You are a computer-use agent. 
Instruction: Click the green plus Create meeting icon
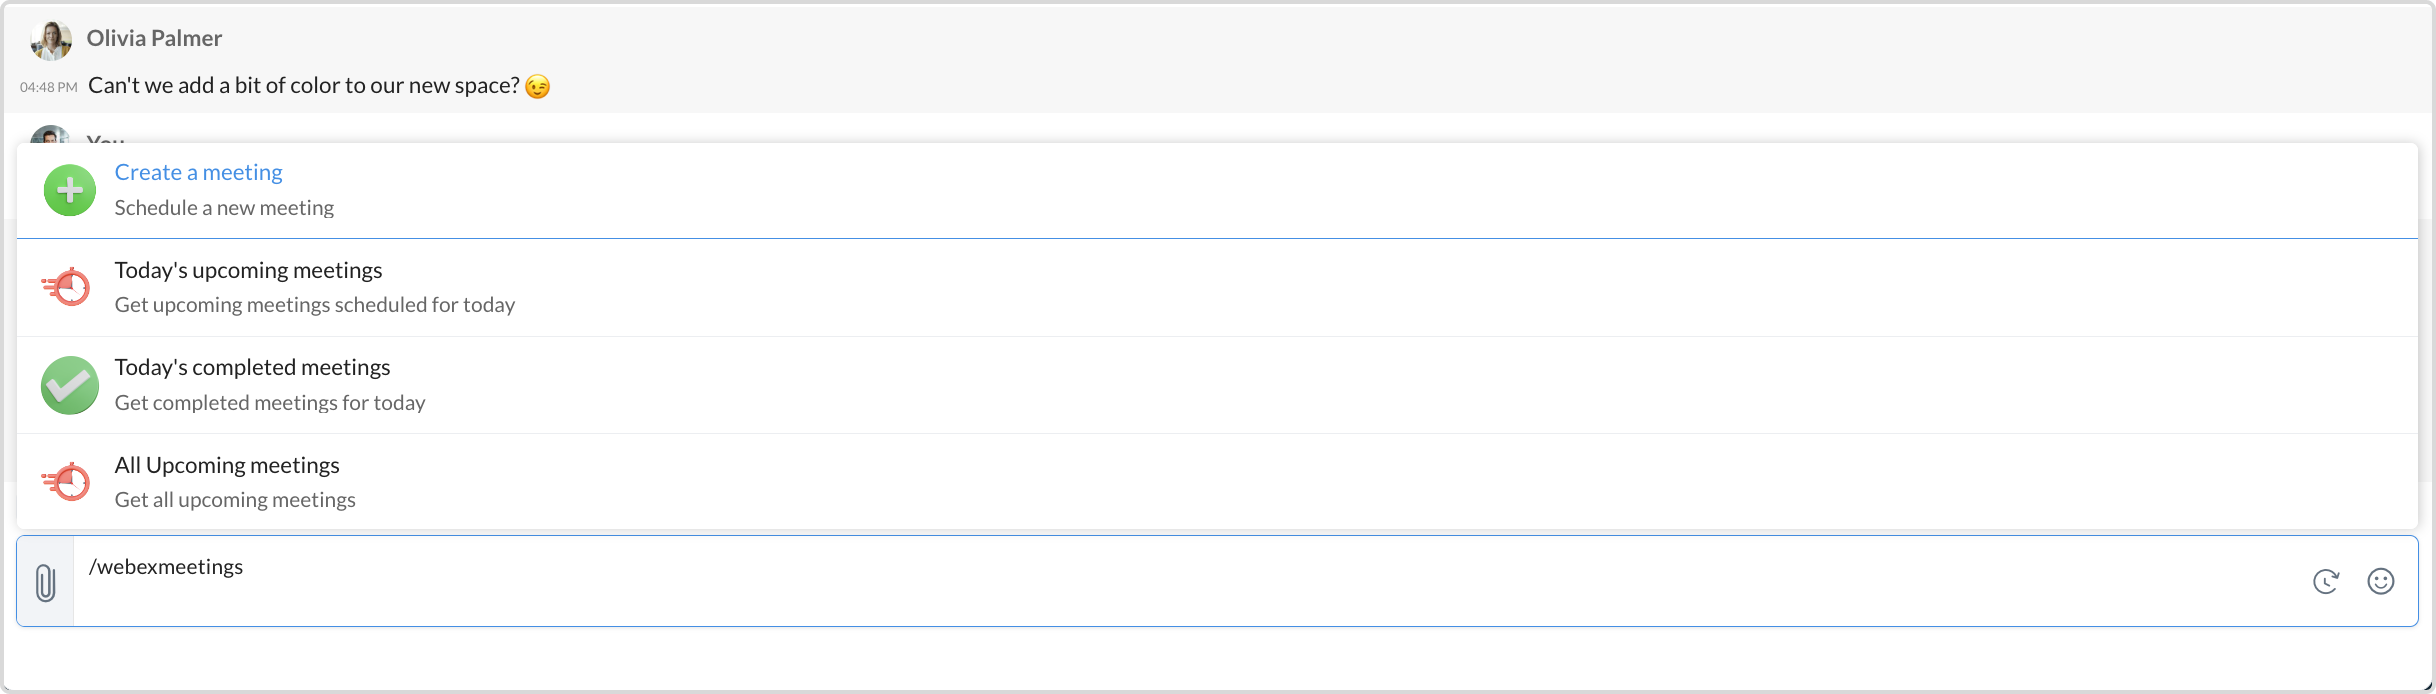tap(70, 190)
